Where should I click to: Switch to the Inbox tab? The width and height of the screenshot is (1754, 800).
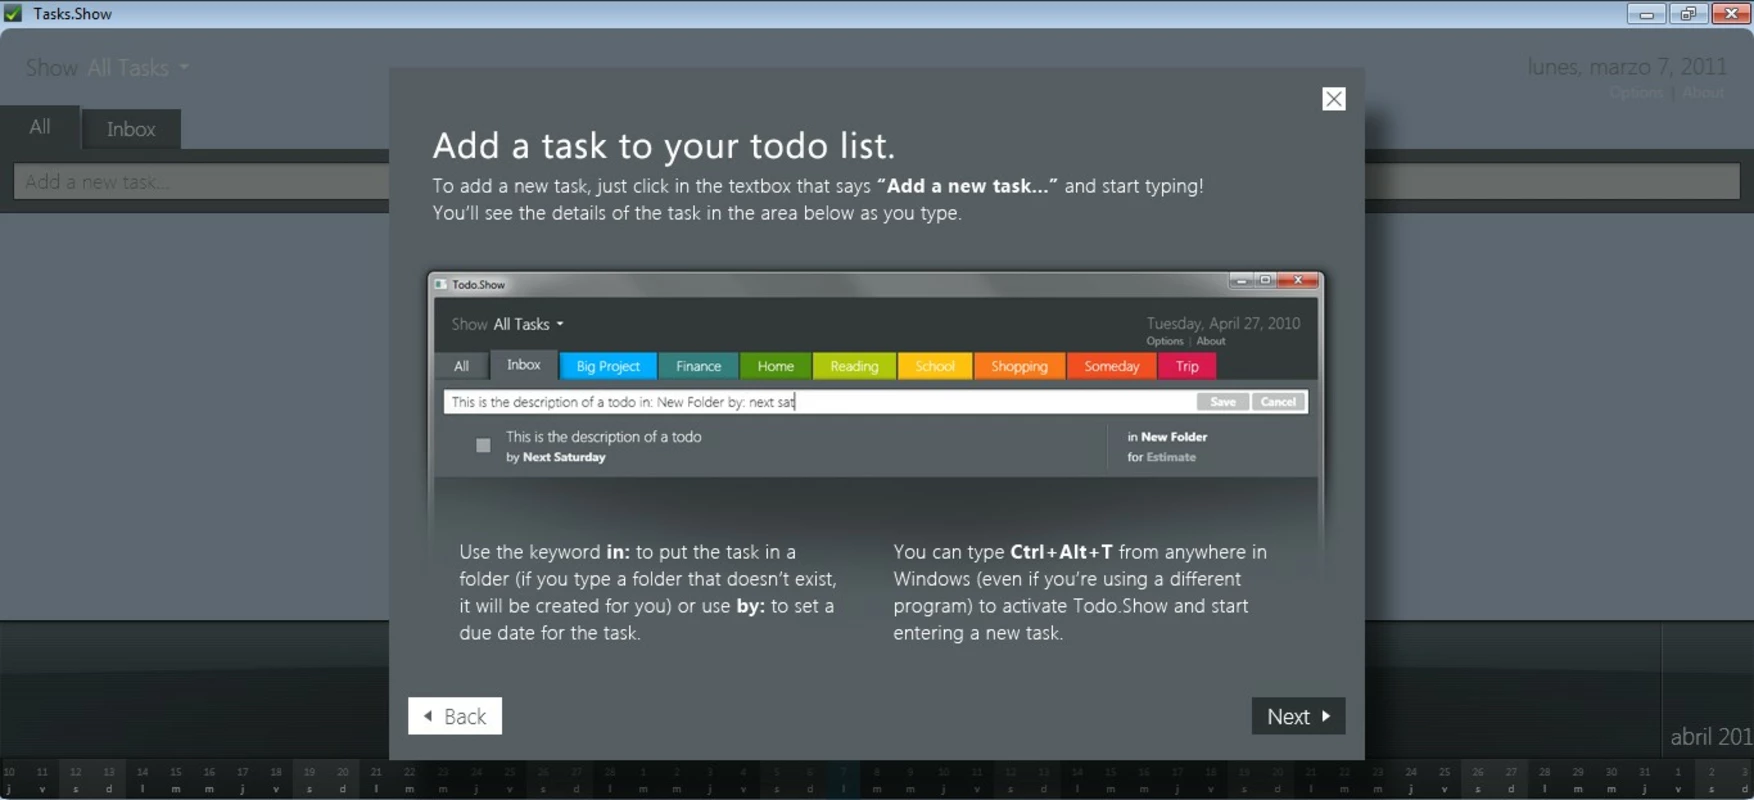pyautogui.click(x=131, y=129)
